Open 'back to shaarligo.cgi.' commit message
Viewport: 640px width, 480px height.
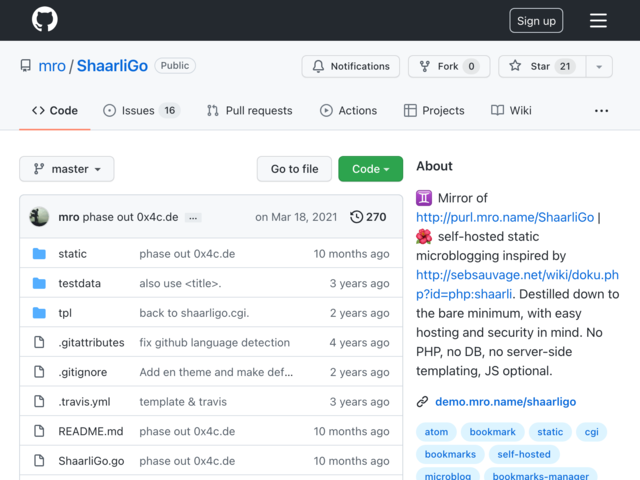coord(194,313)
